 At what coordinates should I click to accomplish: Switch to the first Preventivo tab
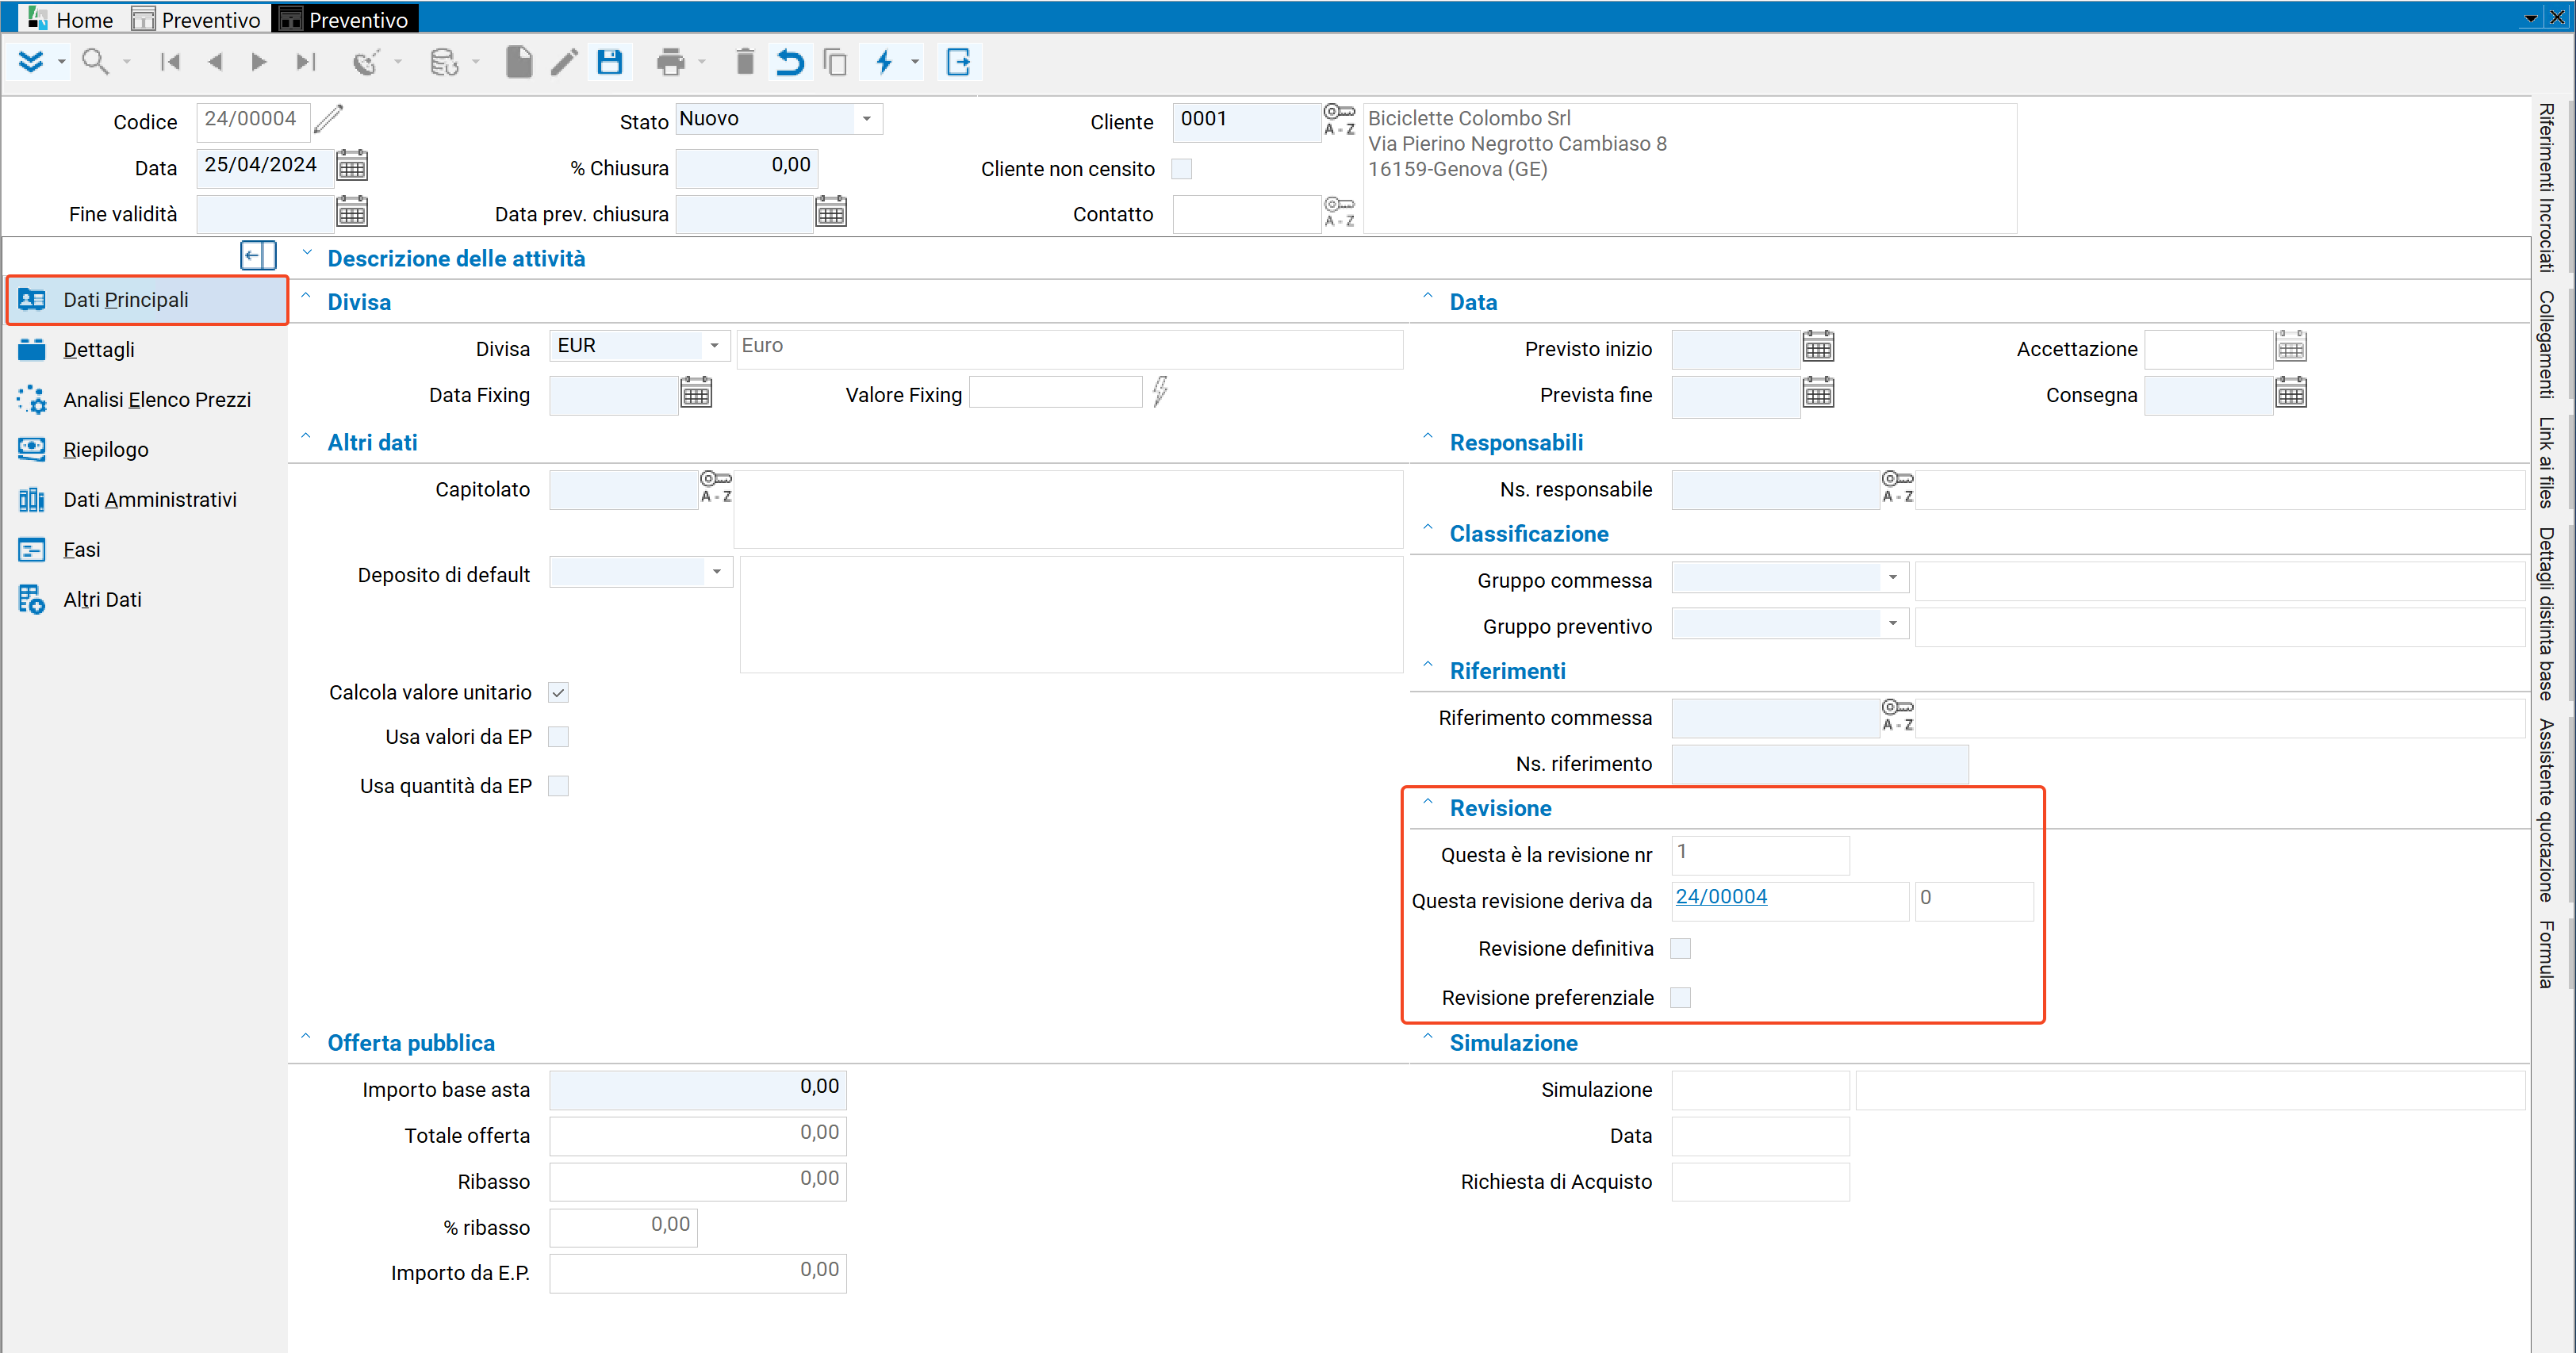197,19
